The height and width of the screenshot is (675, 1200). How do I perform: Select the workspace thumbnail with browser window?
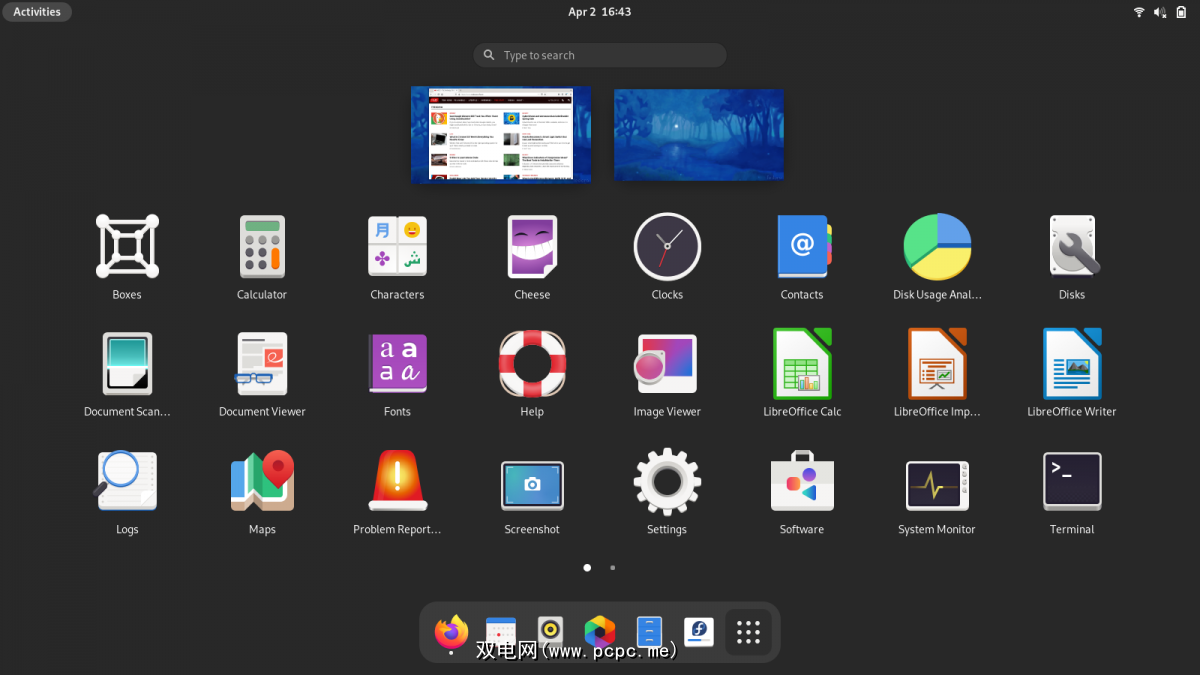coord(501,135)
